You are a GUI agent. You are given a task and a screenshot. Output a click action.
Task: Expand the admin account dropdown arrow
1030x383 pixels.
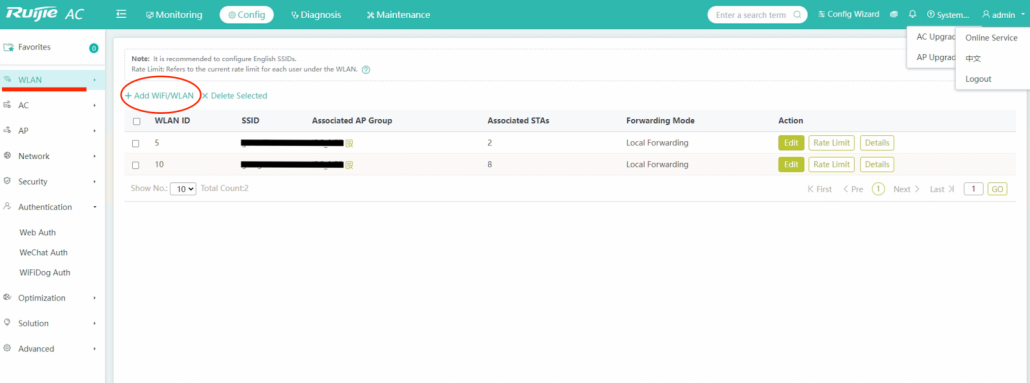(x=1023, y=14)
